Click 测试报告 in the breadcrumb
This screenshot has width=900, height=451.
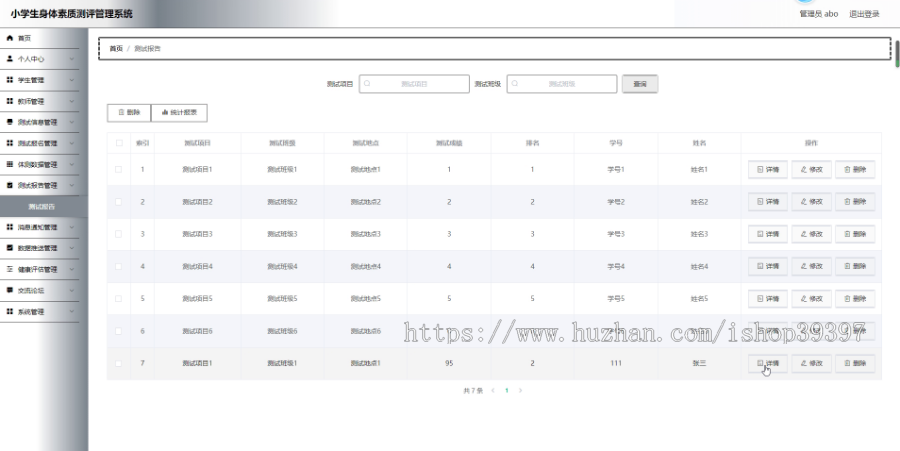pyautogui.click(x=148, y=49)
